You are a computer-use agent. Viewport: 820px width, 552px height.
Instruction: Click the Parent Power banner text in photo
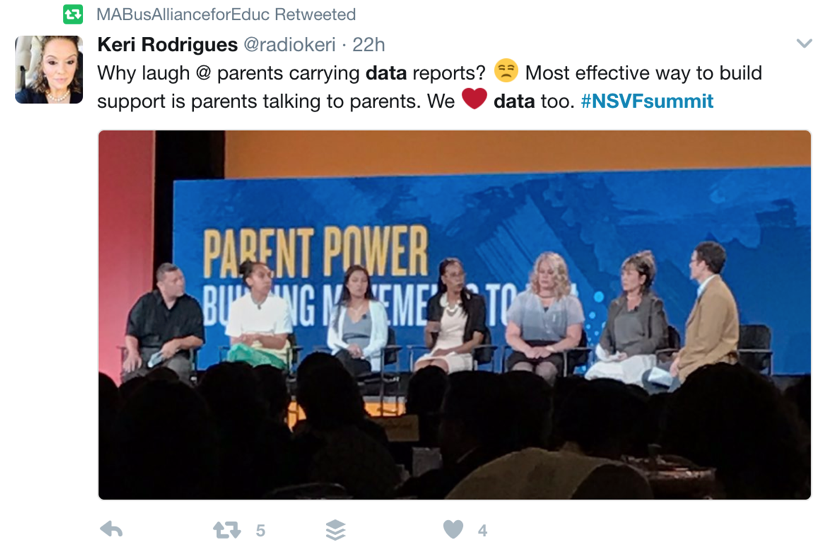point(315,252)
